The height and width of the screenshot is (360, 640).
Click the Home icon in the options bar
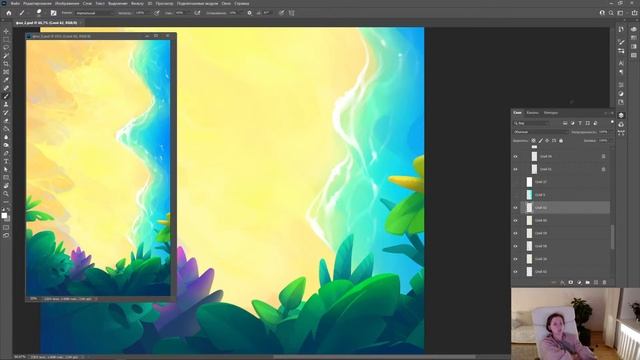point(9,13)
